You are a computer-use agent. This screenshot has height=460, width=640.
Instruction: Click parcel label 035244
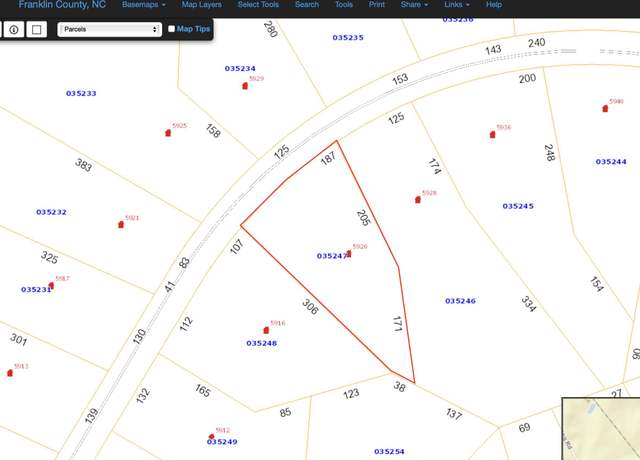click(x=611, y=162)
